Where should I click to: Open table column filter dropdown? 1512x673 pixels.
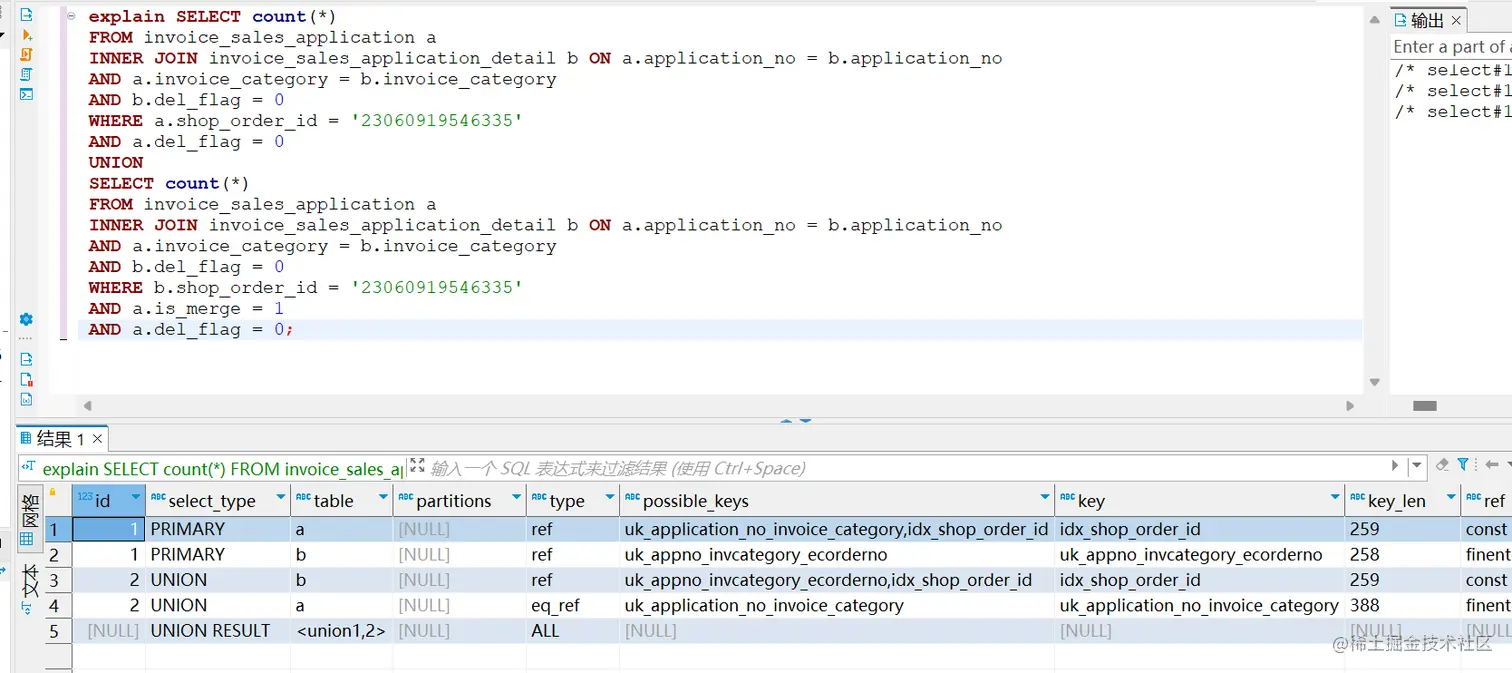pos(383,498)
